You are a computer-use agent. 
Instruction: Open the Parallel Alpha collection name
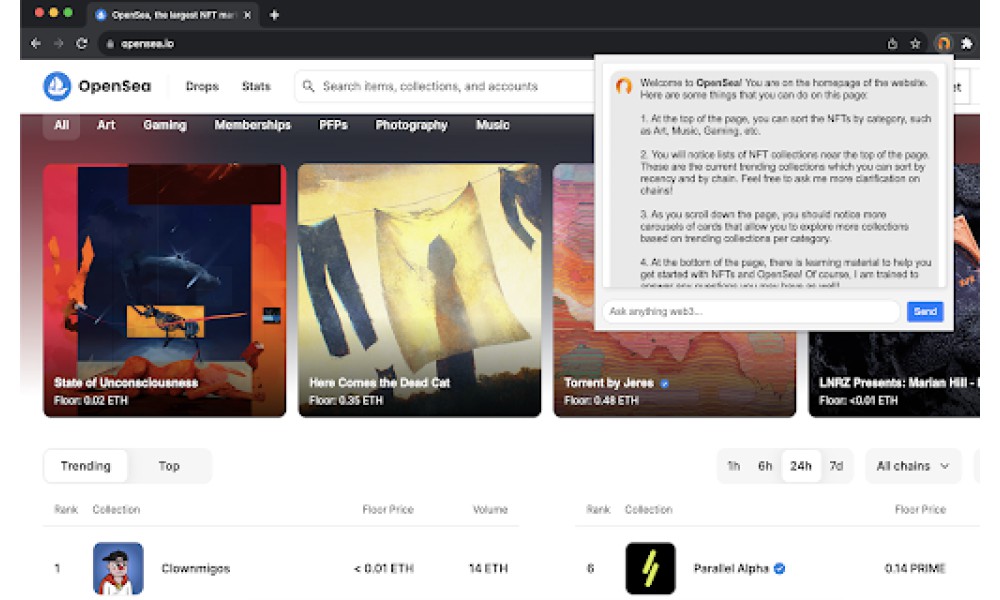click(731, 568)
